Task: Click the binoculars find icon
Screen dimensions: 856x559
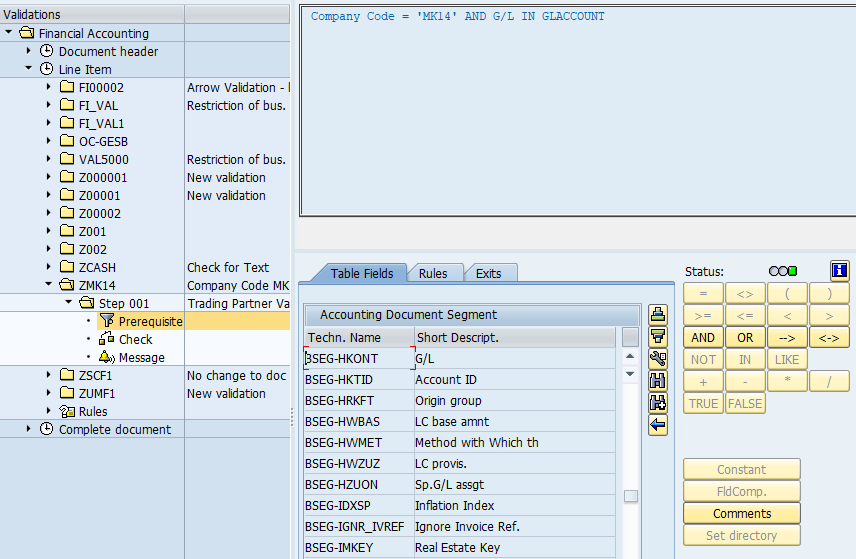Action: tap(658, 381)
